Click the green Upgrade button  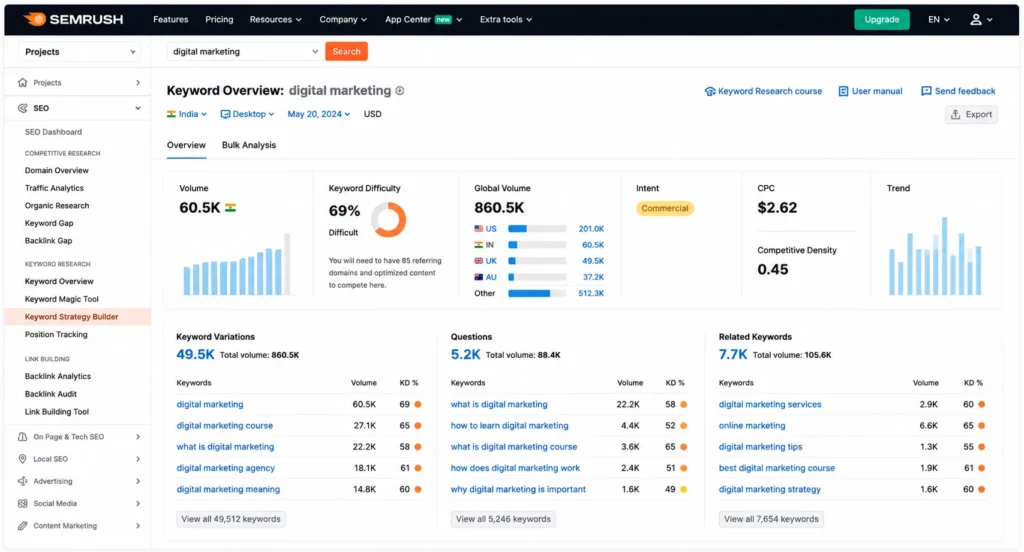[x=882, y=20]
